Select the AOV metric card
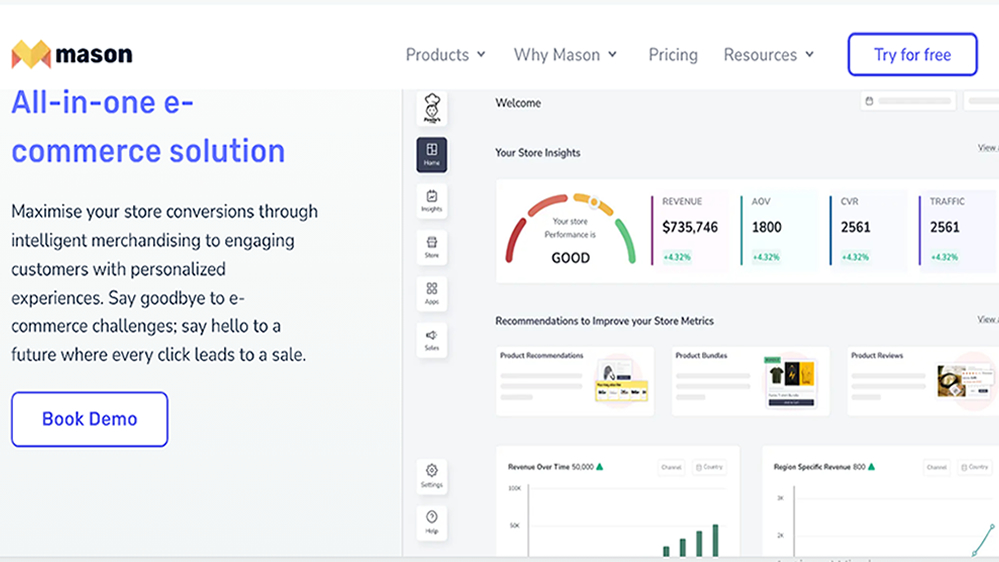Screen dimensions: 999x562 point(780,230)
